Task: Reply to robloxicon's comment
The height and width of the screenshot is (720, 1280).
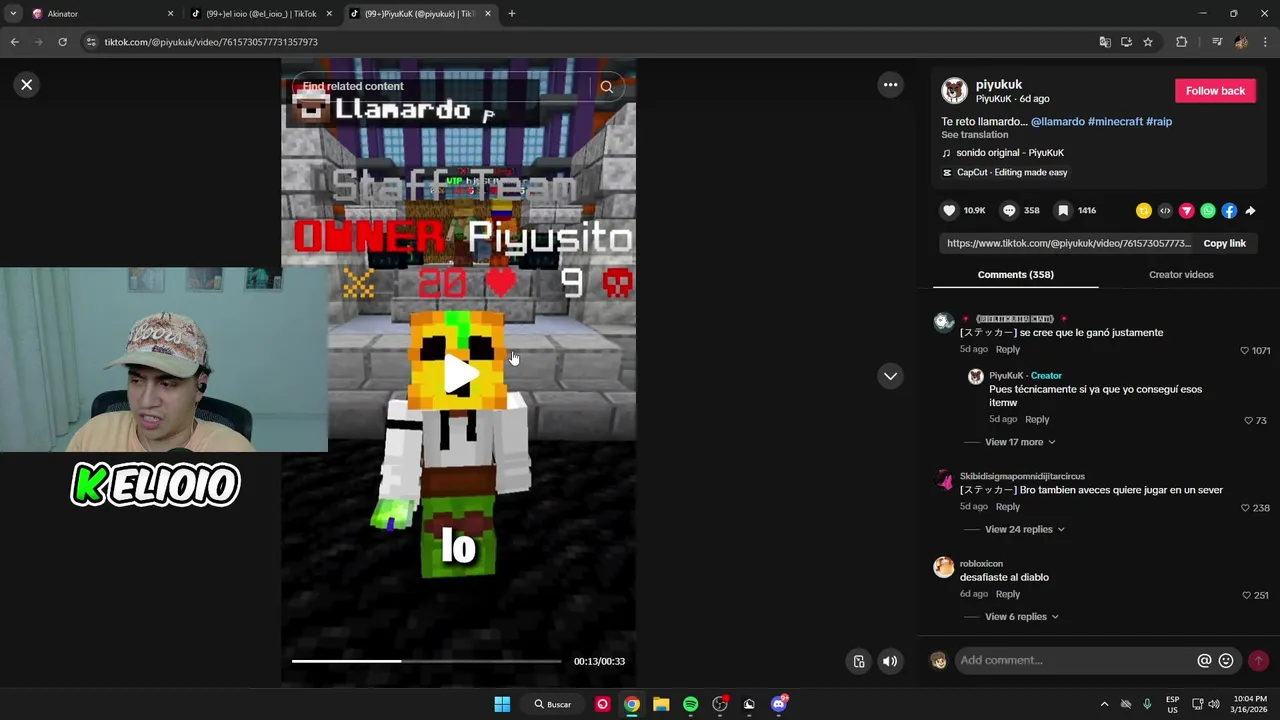Action: (1007, 594)
